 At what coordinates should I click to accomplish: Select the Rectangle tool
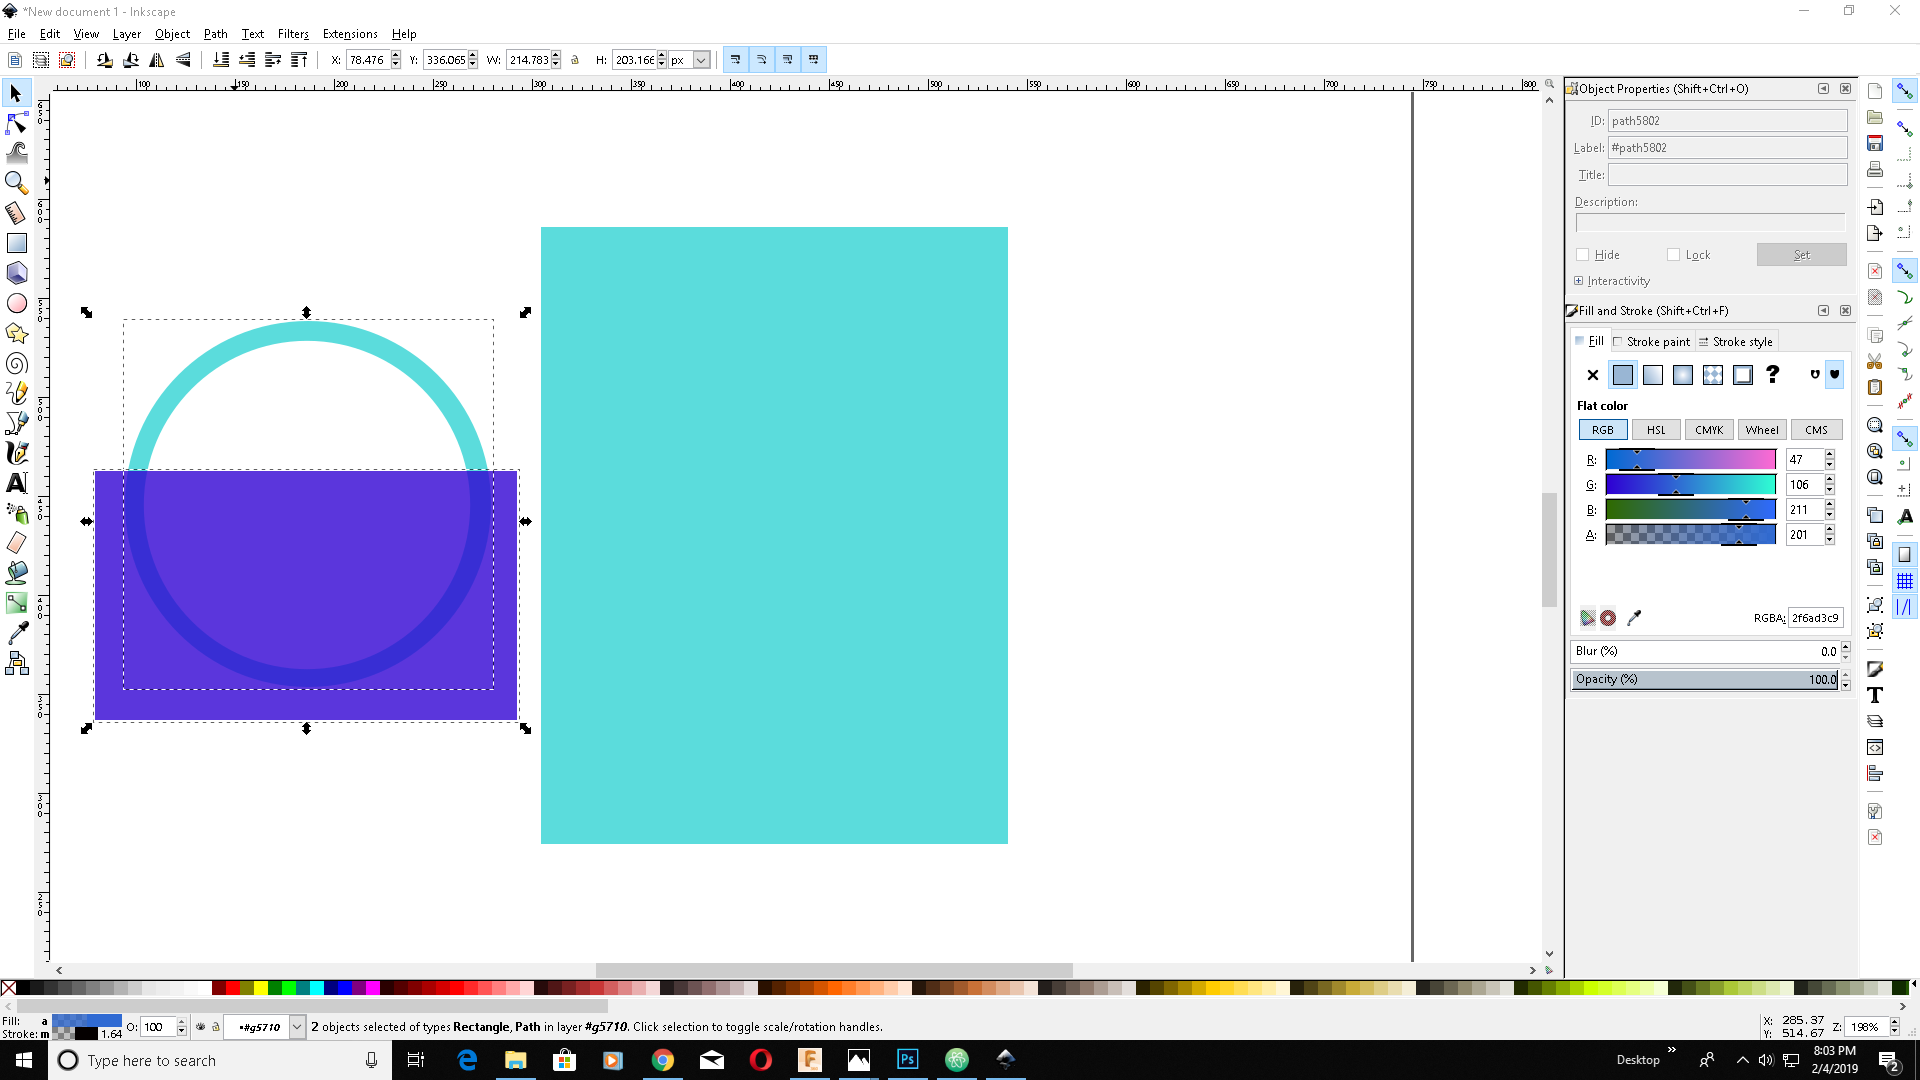16,243
